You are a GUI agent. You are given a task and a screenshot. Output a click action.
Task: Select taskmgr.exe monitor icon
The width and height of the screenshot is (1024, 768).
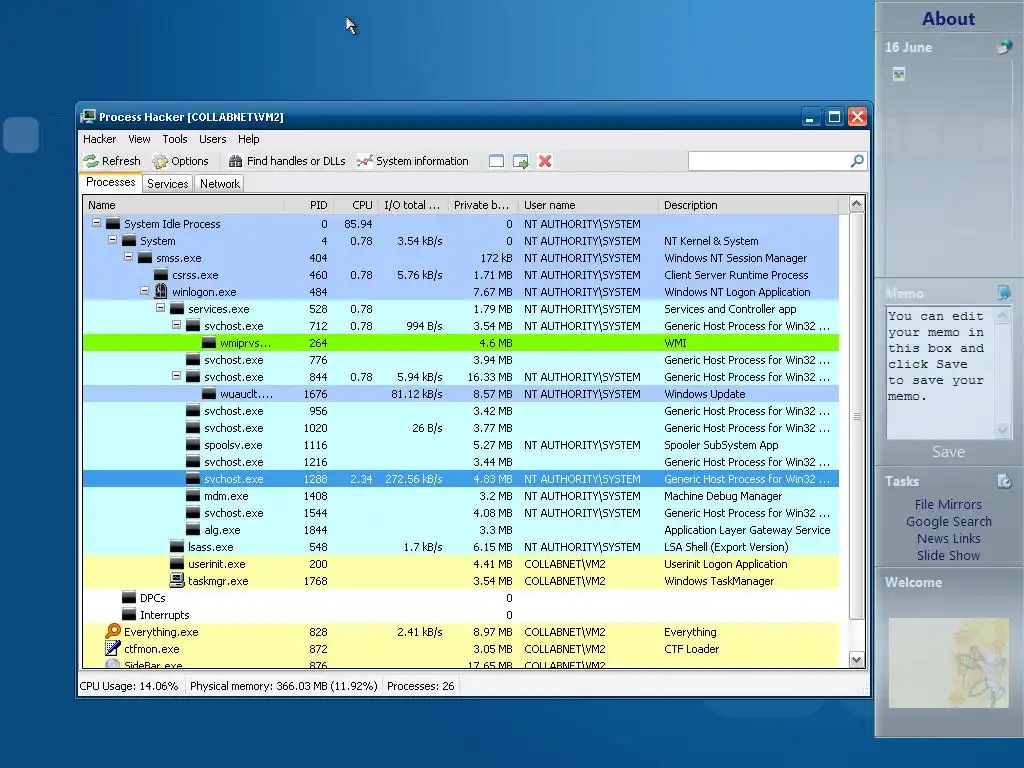point(177,581)
